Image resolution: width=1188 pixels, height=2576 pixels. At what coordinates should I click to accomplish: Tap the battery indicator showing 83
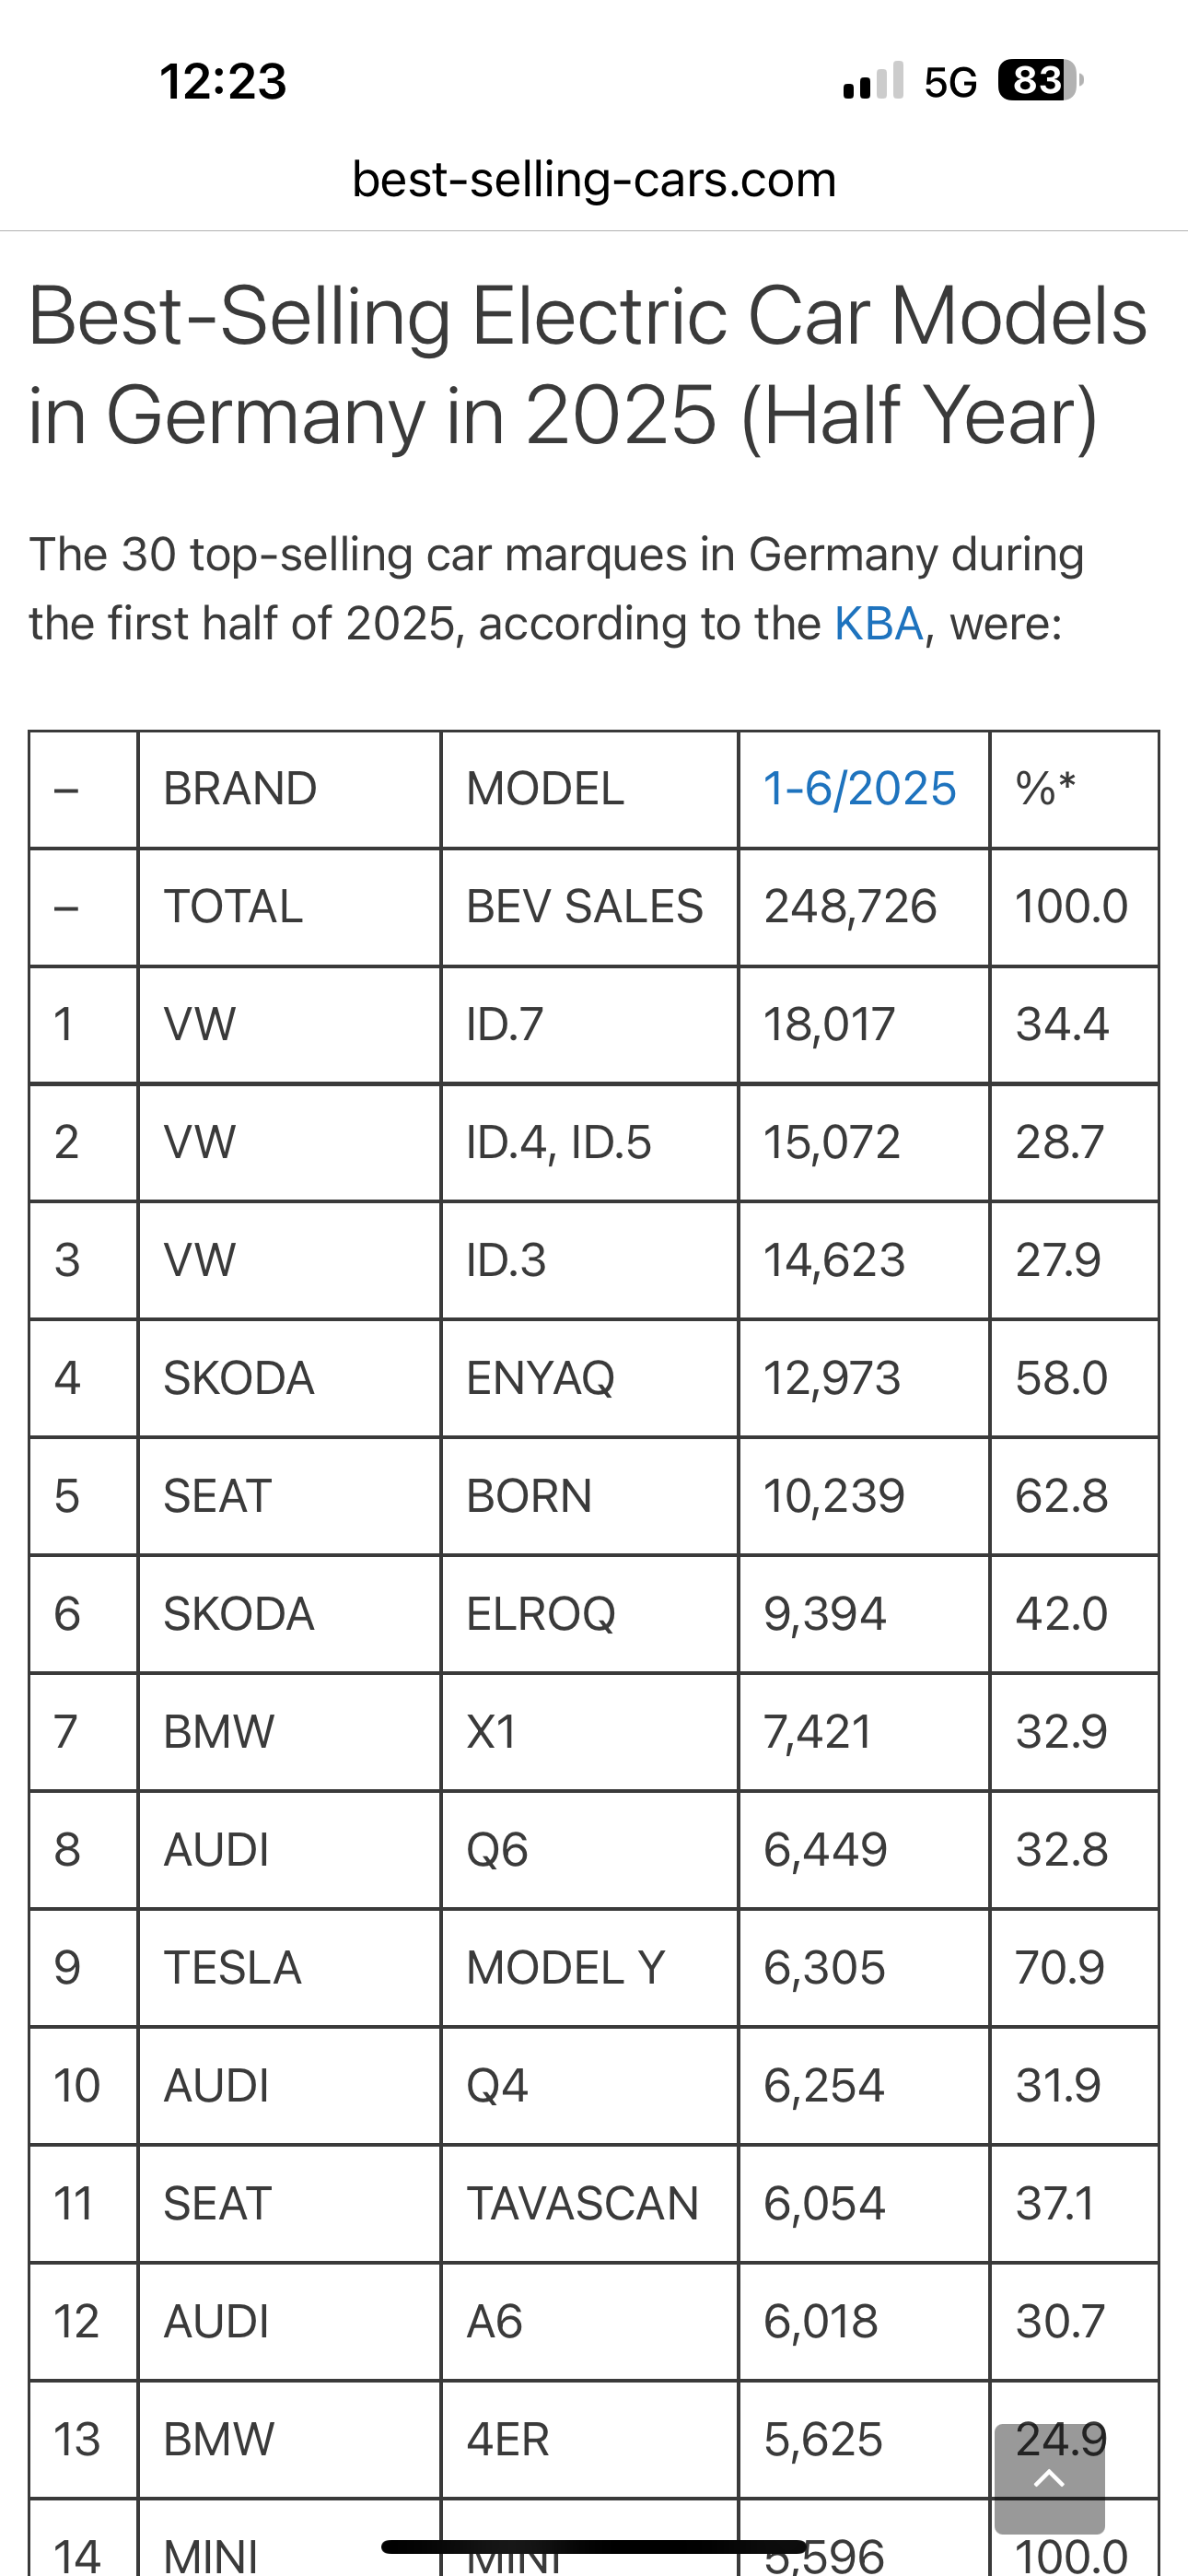[1039, 81]
